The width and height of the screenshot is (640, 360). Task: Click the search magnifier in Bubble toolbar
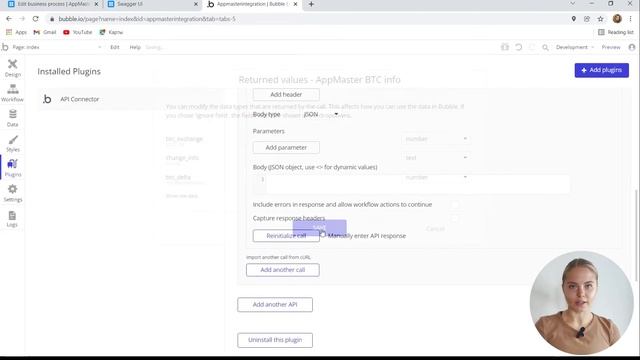pos(545,47)
